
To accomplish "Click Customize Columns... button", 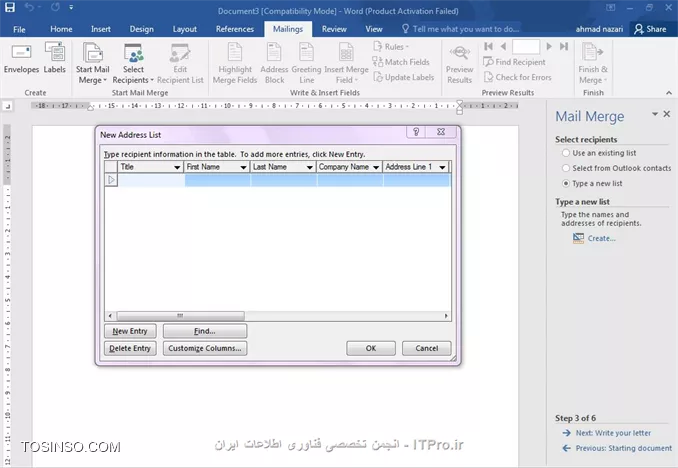I will click(205, 348).
